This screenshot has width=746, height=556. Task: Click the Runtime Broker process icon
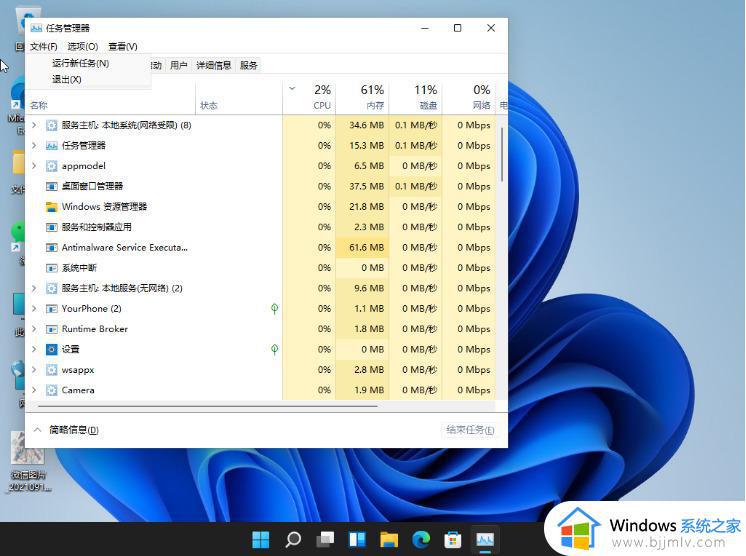tap(51, 329)
